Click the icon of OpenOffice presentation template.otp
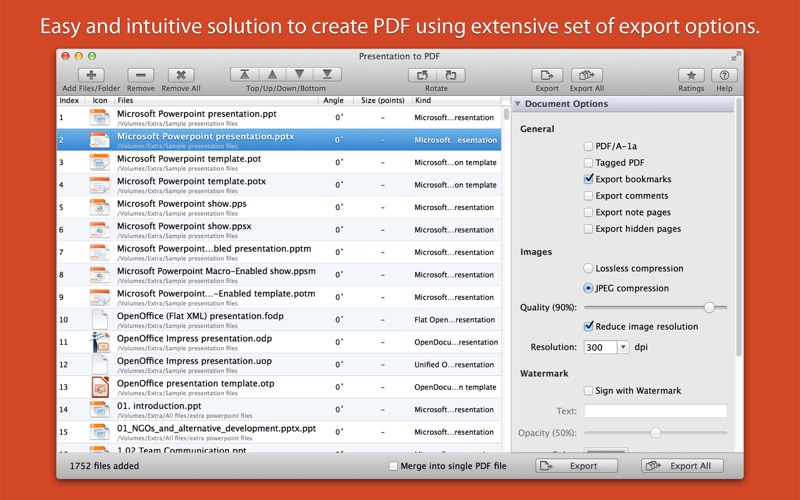Viewport: 800px width, 500px height. [100, 387]
